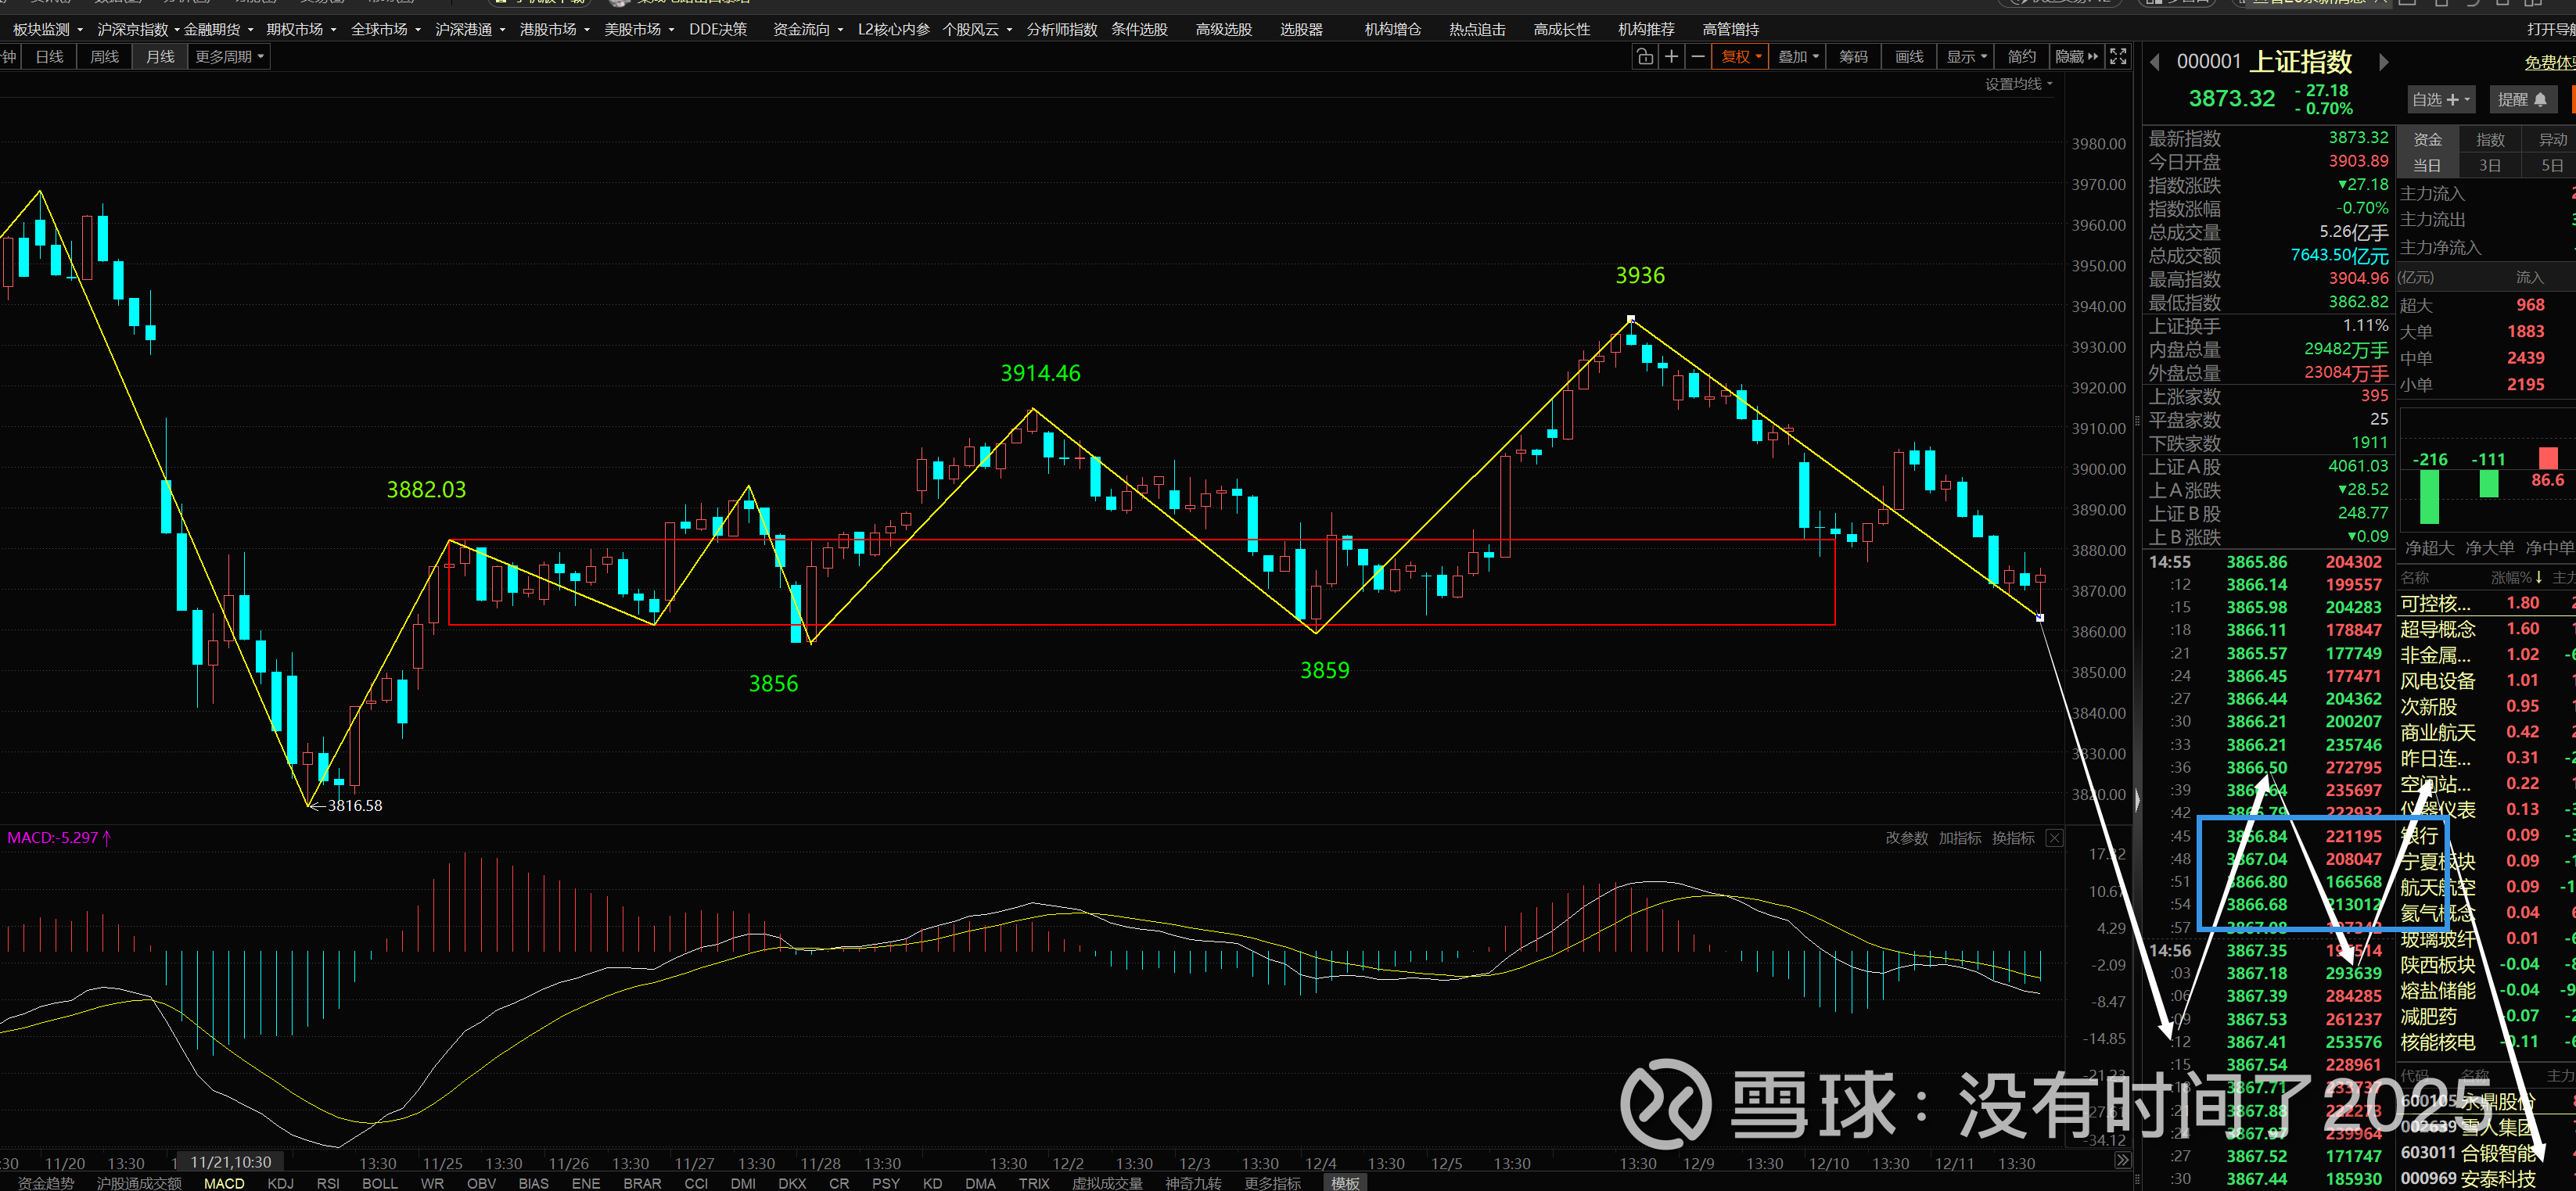Image resolution: width=2576 pixels, height=1191 pixels.
Task: Toggle 画线 drawing tools
Action: [1909, 57]
